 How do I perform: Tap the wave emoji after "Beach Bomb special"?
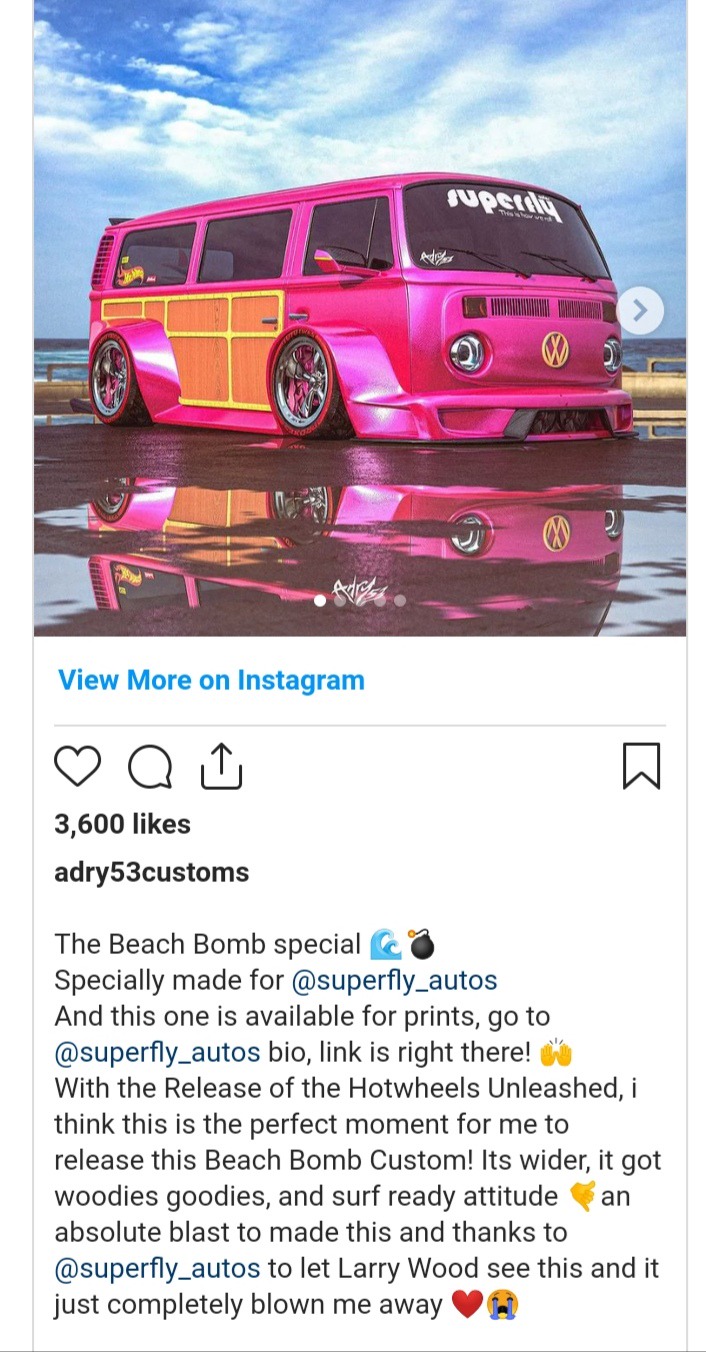pos(385,944)
